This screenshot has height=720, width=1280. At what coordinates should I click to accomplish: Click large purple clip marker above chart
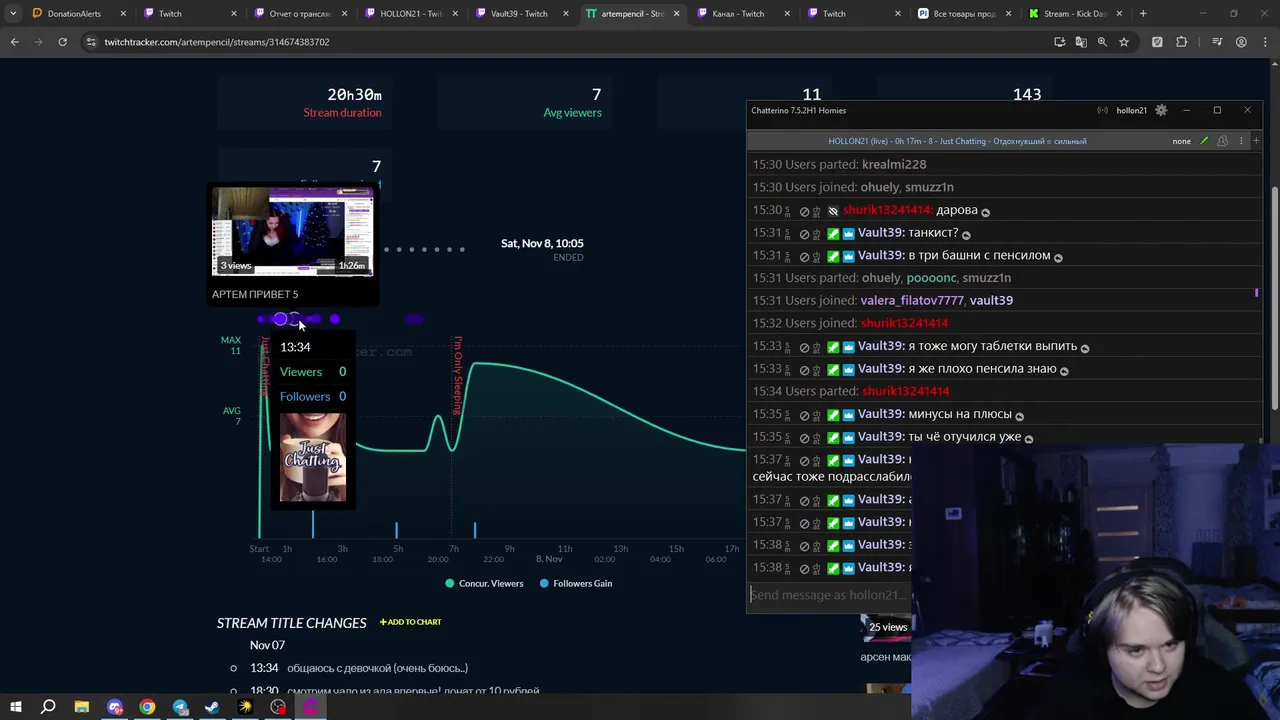coord(280,319)
